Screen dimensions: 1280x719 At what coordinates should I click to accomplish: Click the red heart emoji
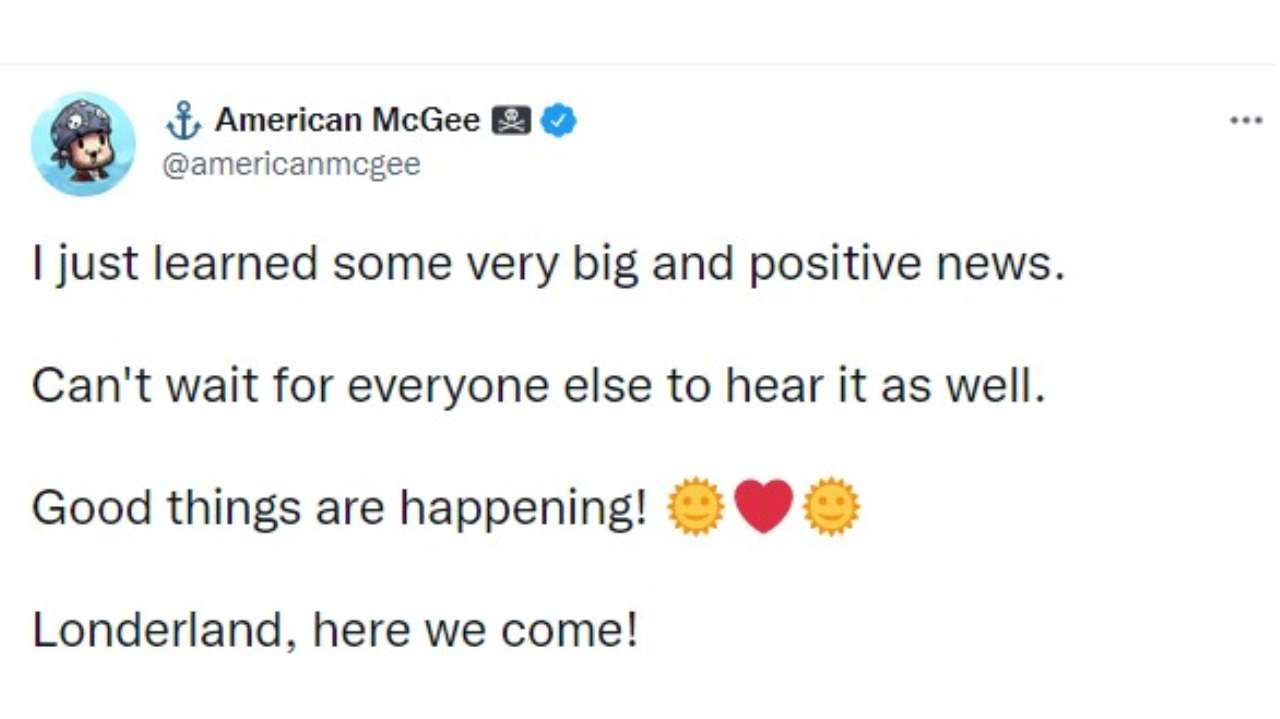(x=764, y=507)
